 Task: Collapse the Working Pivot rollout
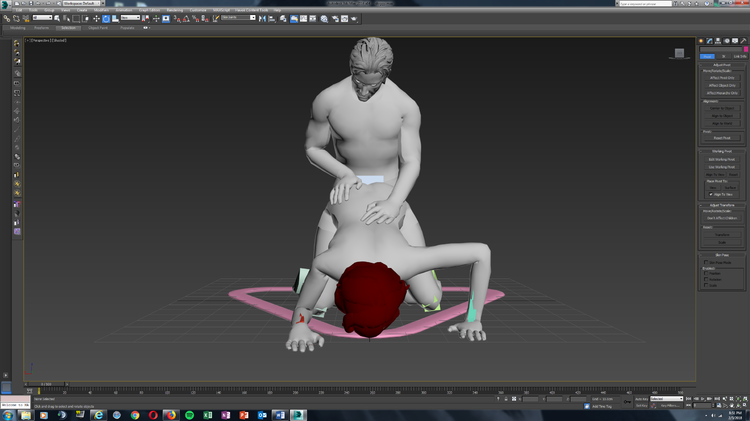click(x=722, y=151)
